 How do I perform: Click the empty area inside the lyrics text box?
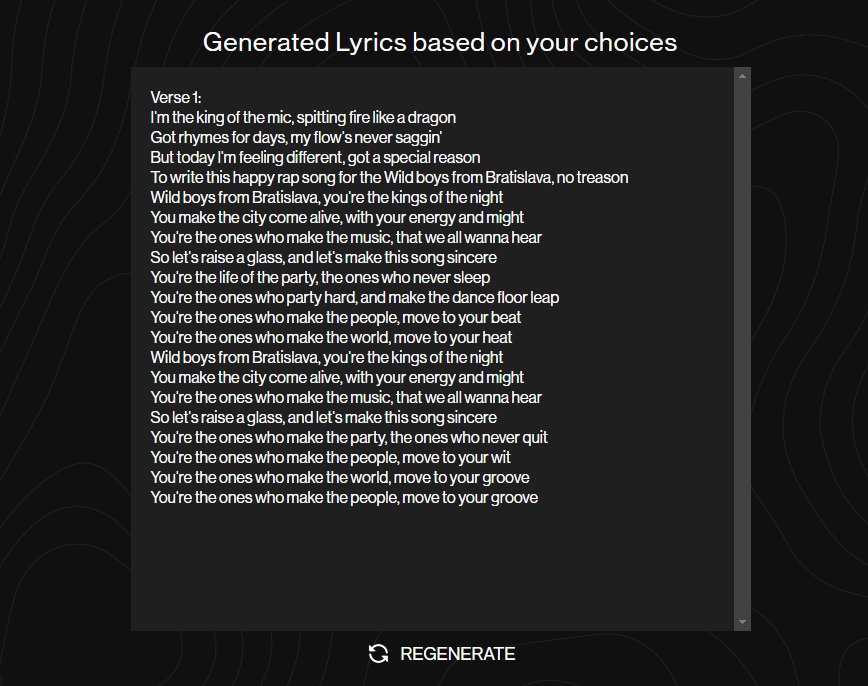pyautogui.click(x=430, y=570)
